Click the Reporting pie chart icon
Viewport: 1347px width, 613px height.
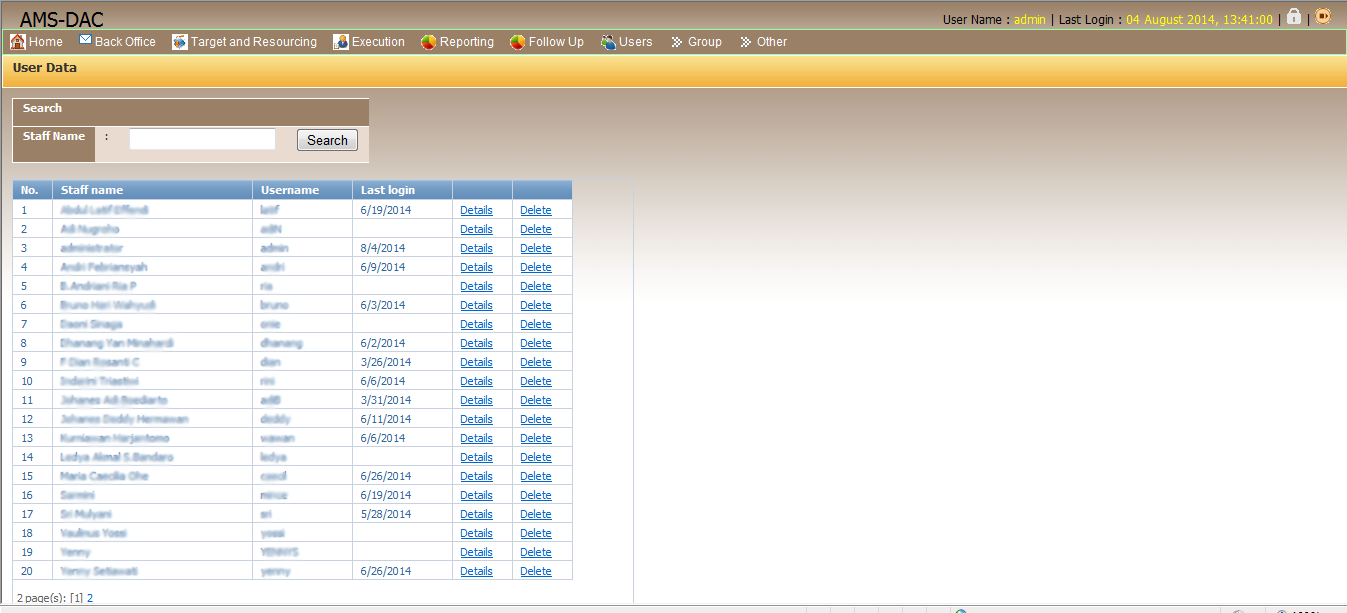pyautogui.click(x=428, y=42)
